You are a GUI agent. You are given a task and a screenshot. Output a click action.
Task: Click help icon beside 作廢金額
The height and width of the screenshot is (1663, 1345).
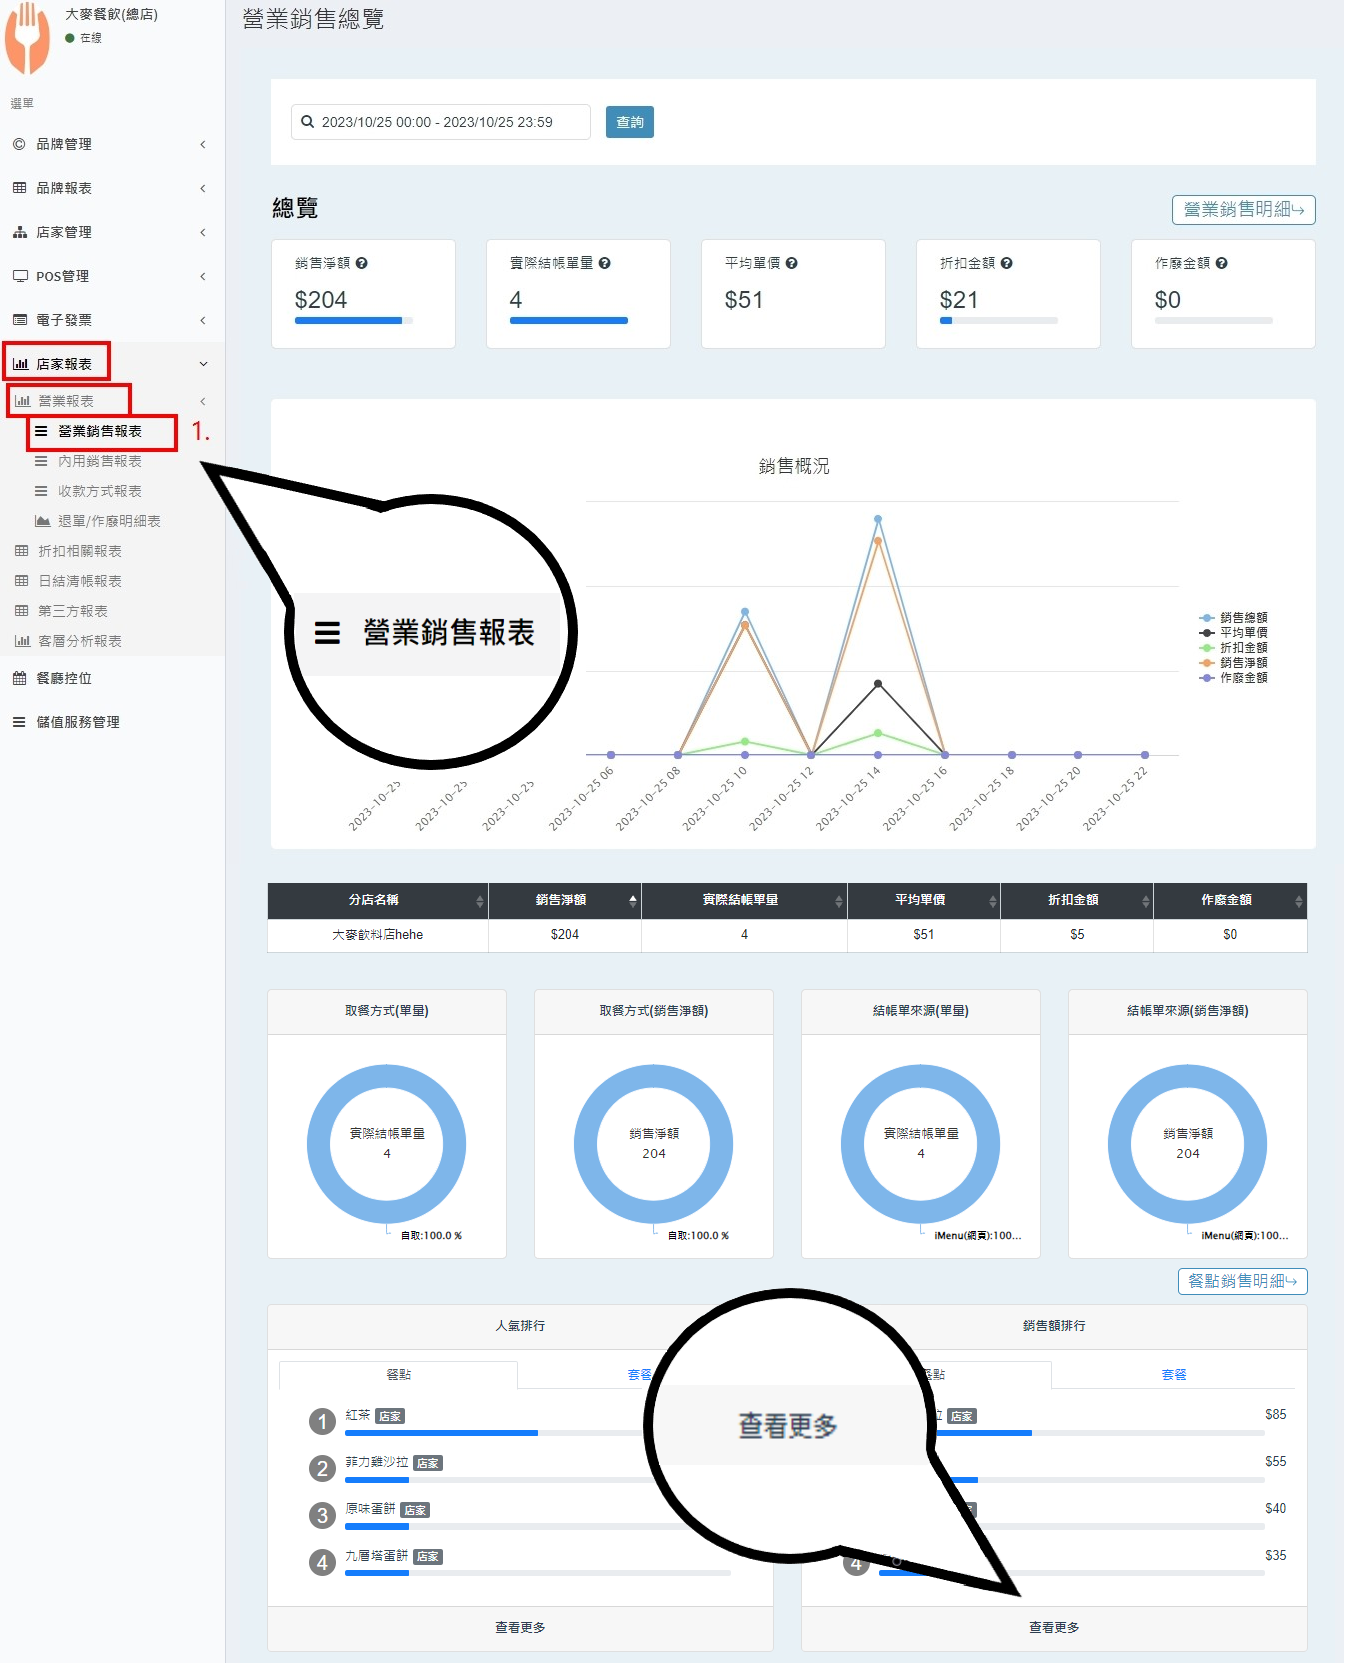(1222, 263)
